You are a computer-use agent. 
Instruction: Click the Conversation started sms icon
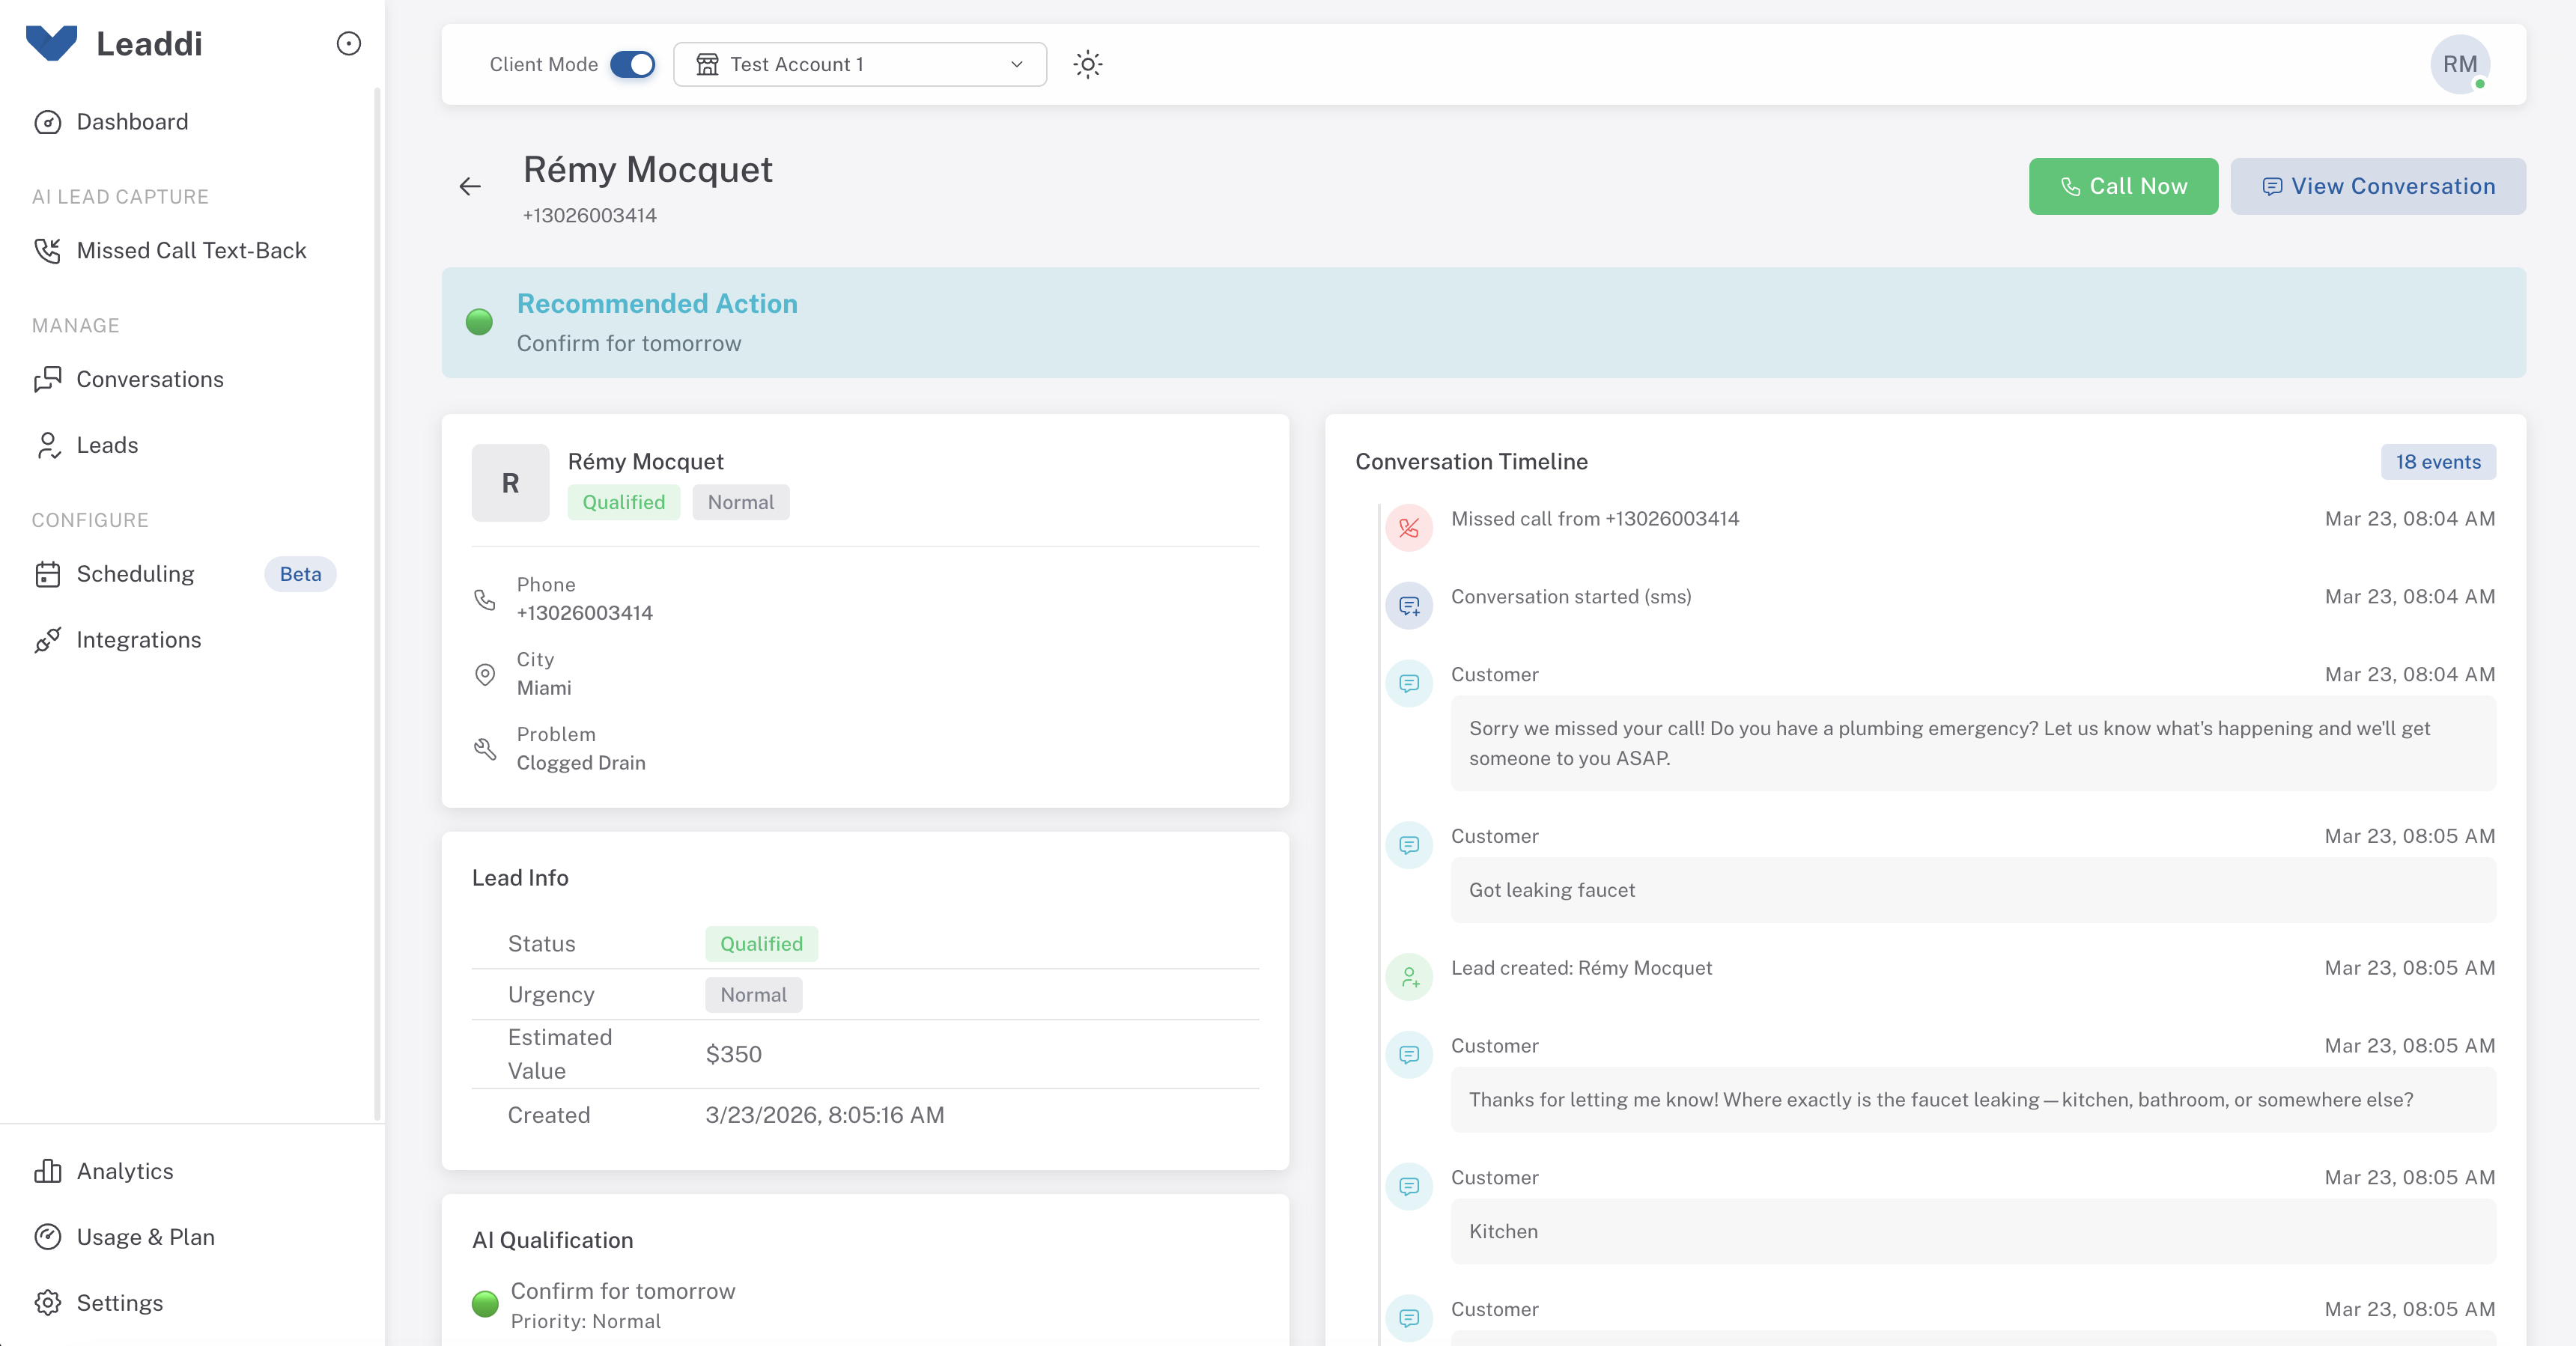pos(1408,605)
